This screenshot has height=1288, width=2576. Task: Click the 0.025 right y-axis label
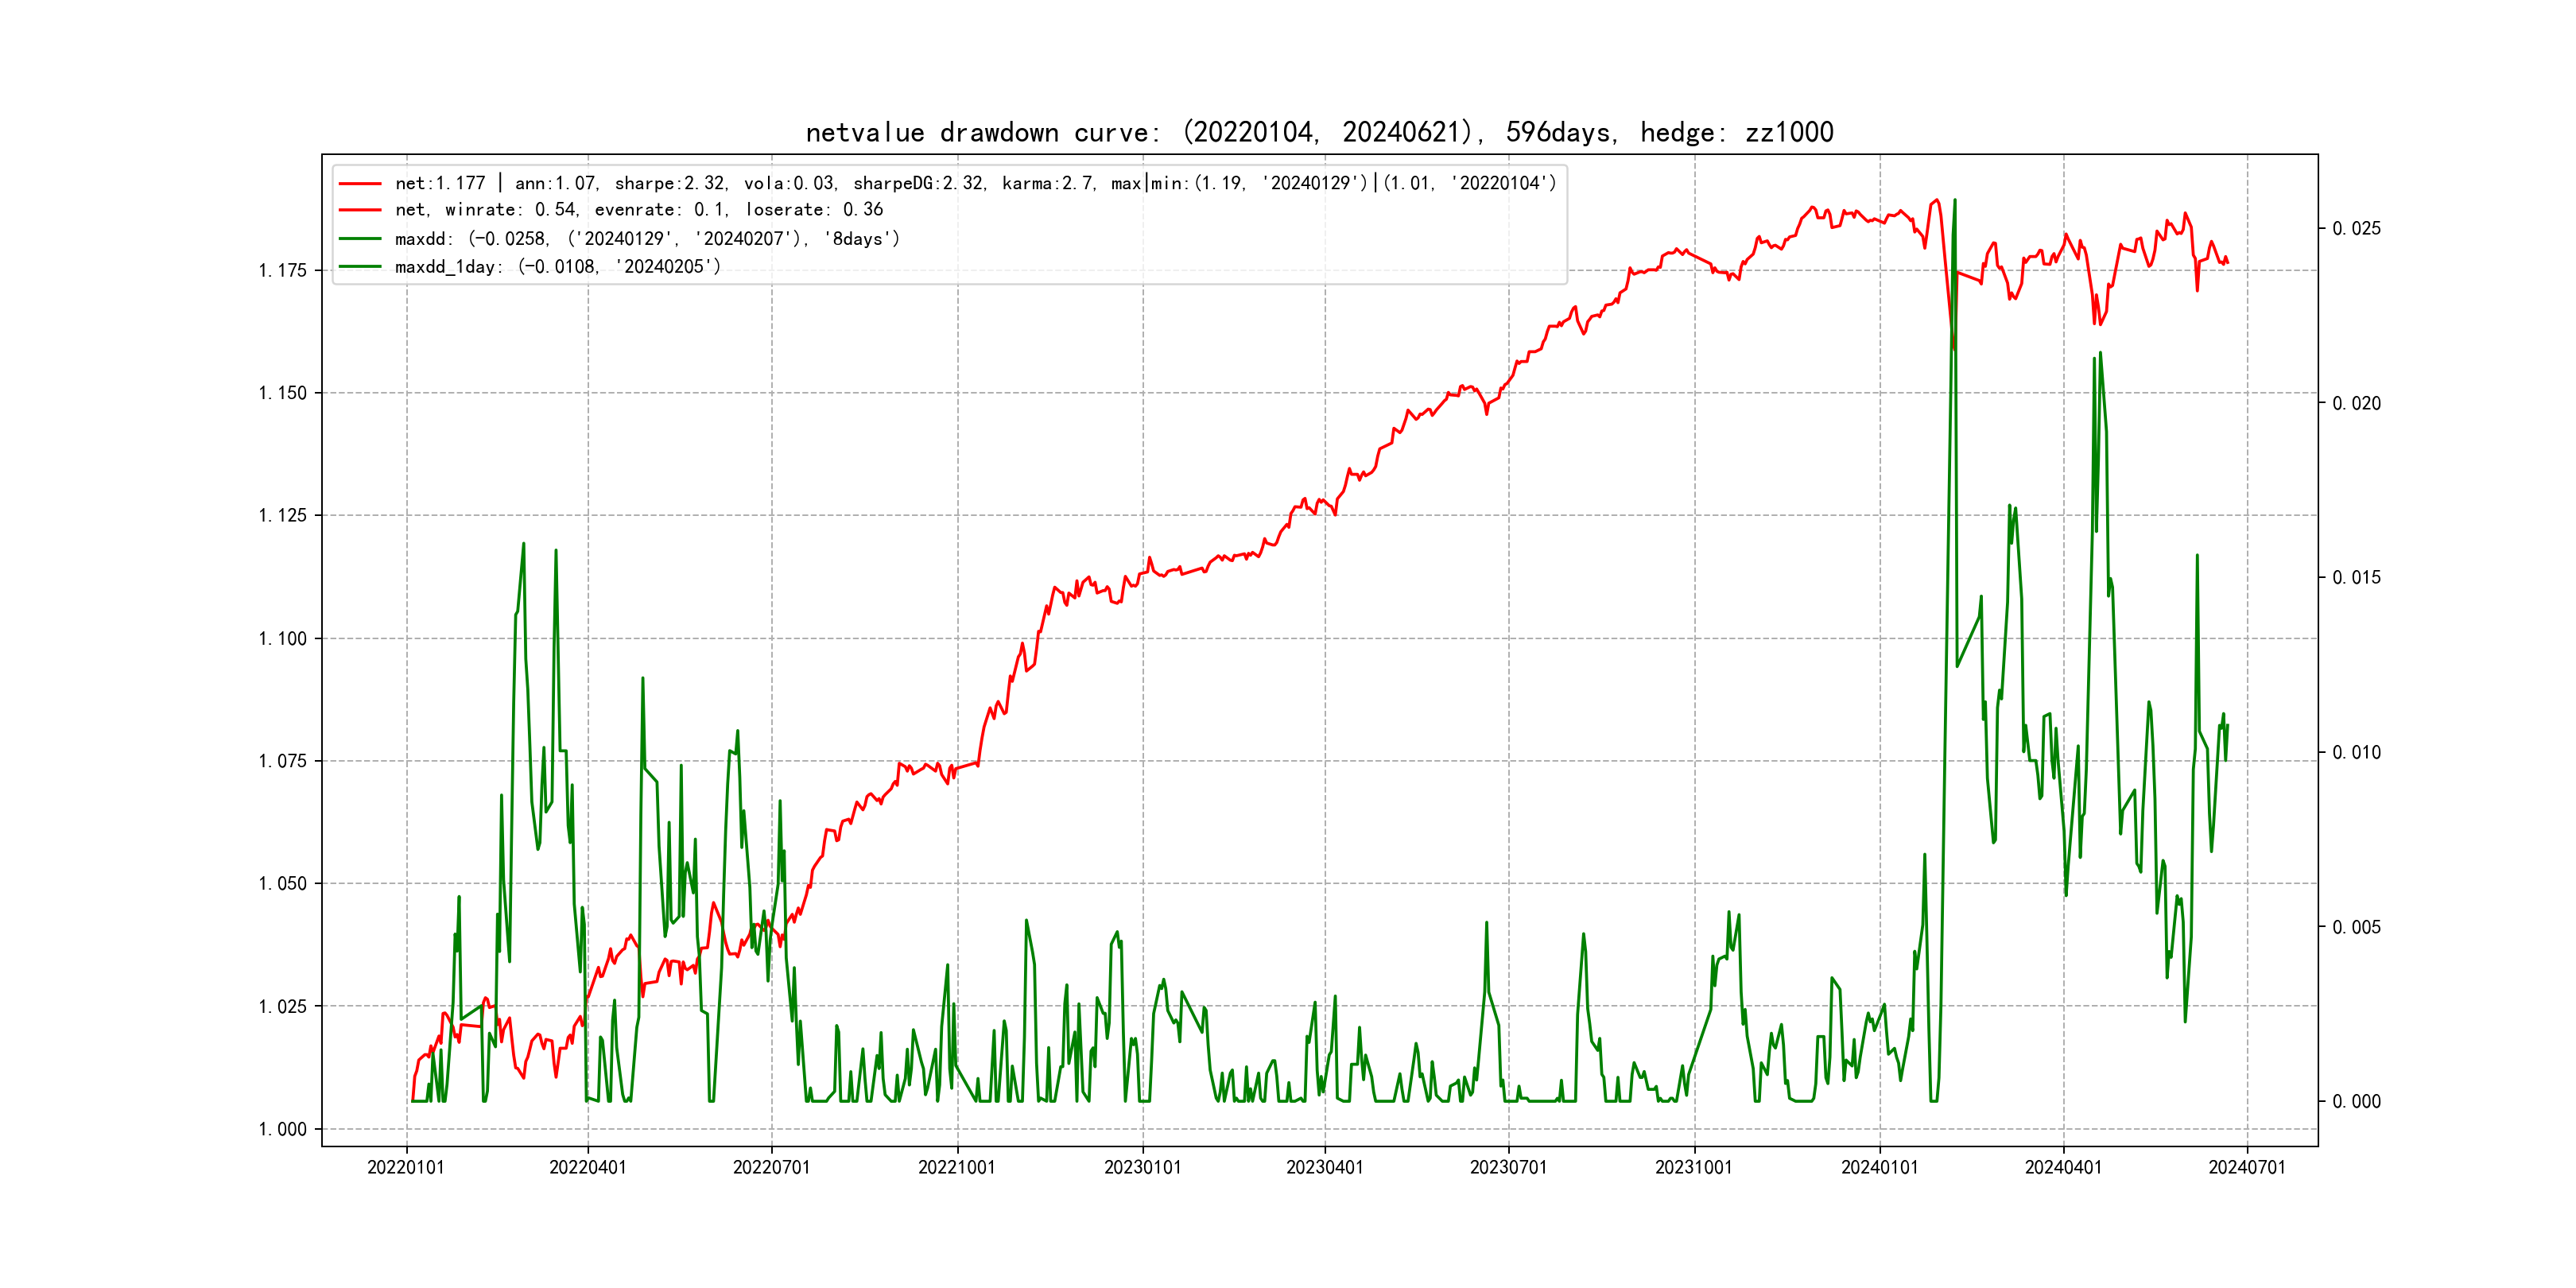(x=2356, y=229)
